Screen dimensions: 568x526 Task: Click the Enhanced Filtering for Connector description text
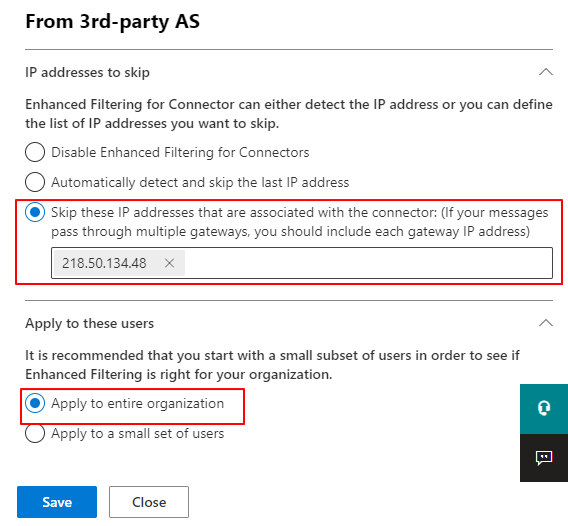(x=289, y=114)
